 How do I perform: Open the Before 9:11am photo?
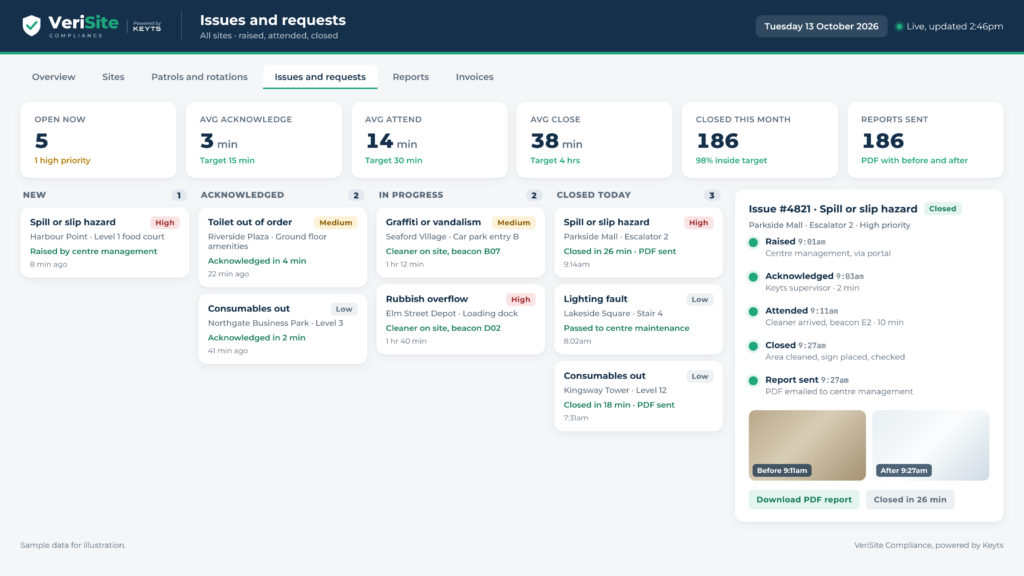(x=807, y=445)
